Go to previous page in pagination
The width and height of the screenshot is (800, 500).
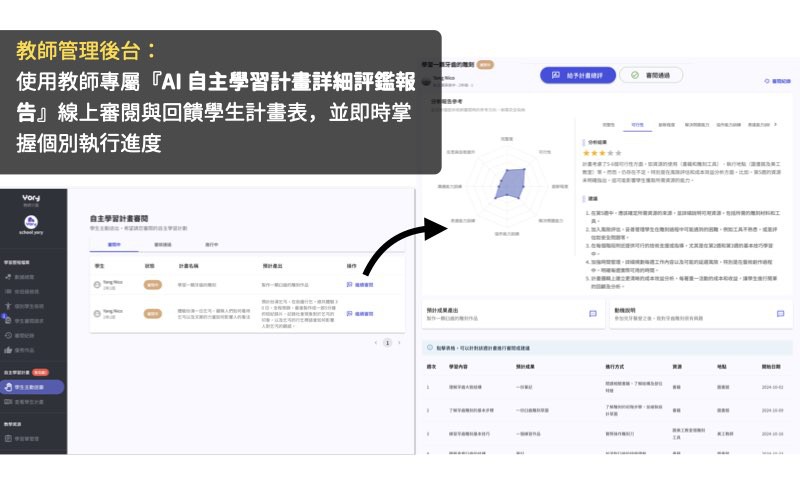(374, 342)
